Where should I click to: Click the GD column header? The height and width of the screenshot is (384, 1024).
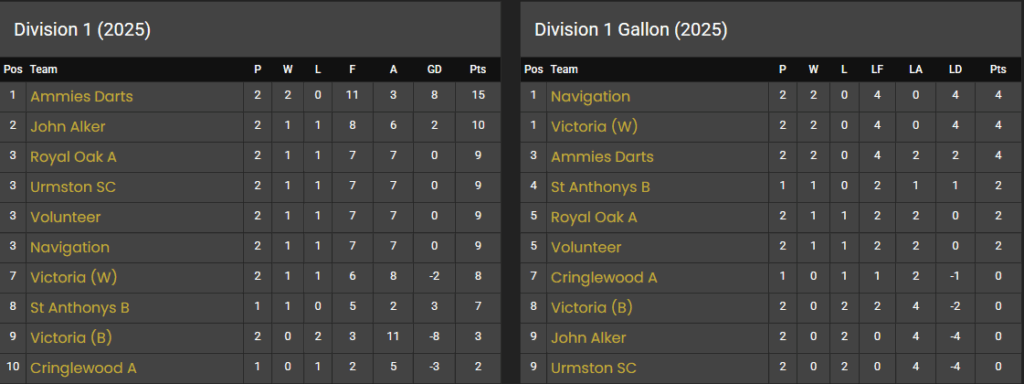(x=434, y=69)
